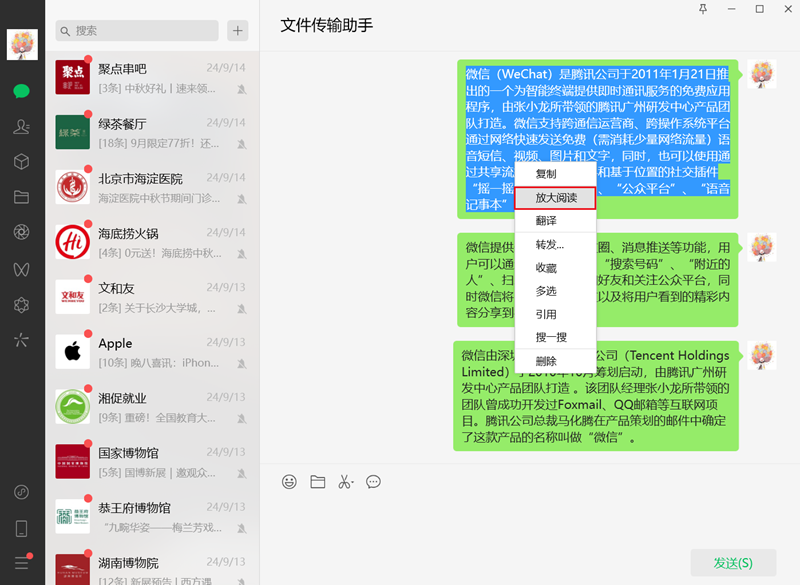Choose 放大阅读 from the context menu
Image resolution: width=800 pixels, height=585 pixels.
(555, 198)
